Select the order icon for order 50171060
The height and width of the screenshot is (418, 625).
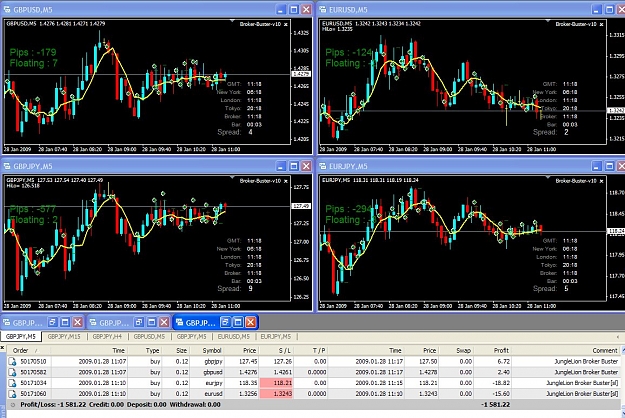click(12, 394)
